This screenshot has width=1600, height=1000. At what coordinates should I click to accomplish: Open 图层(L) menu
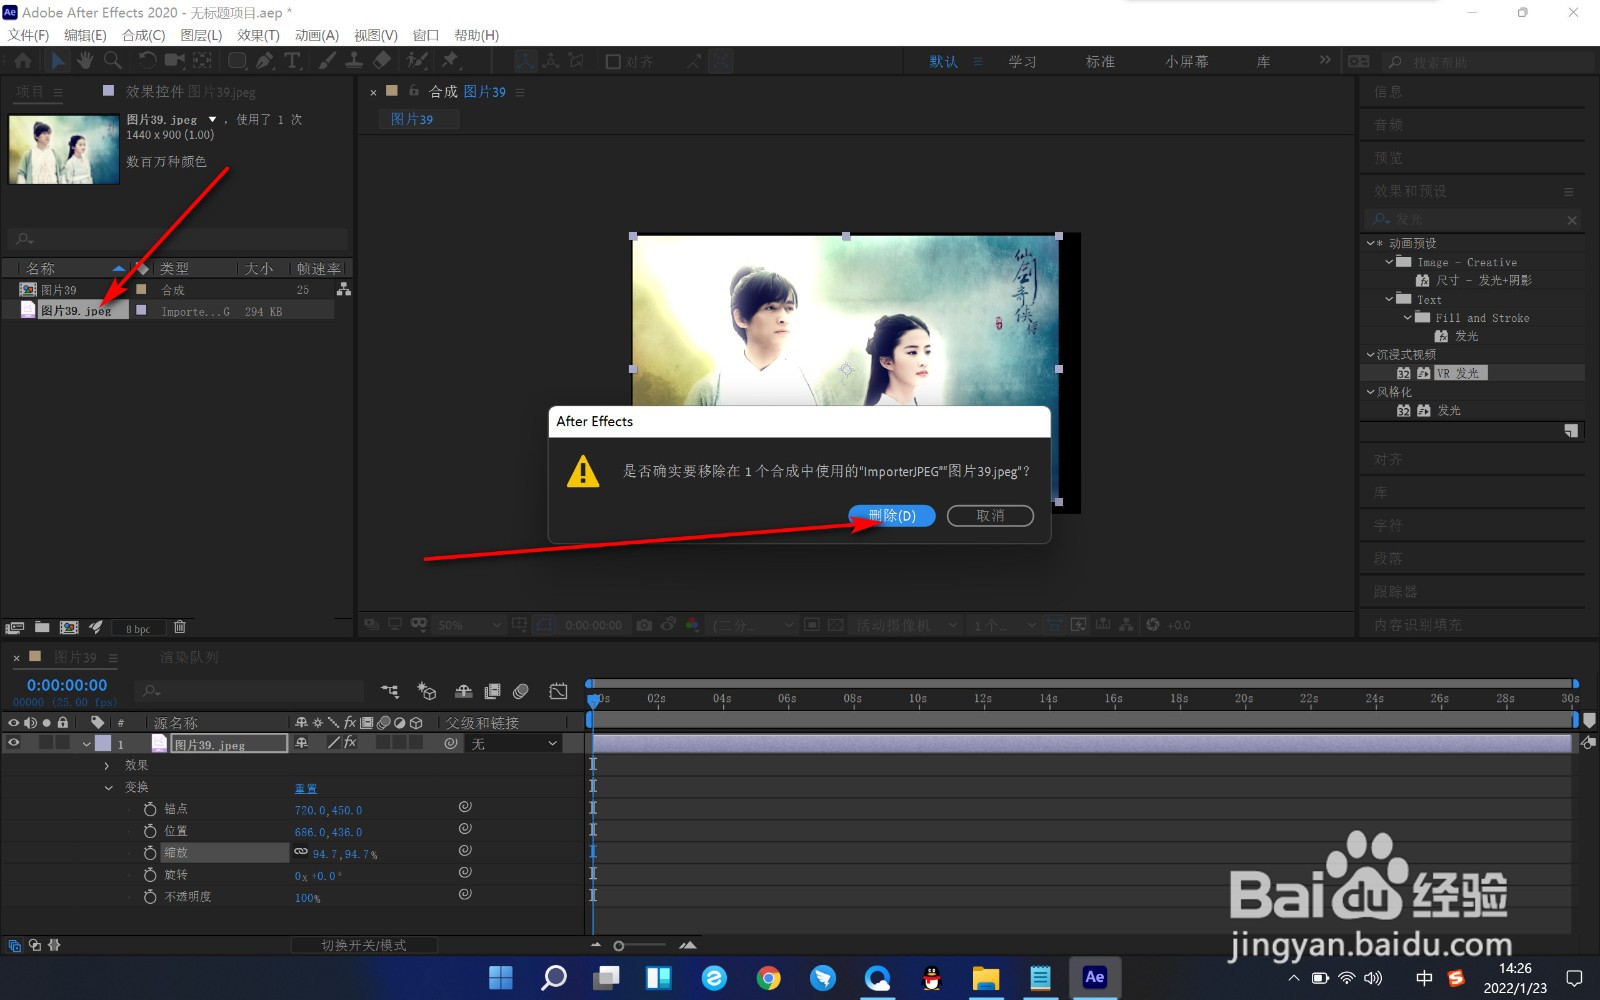(x=201, y=35)
